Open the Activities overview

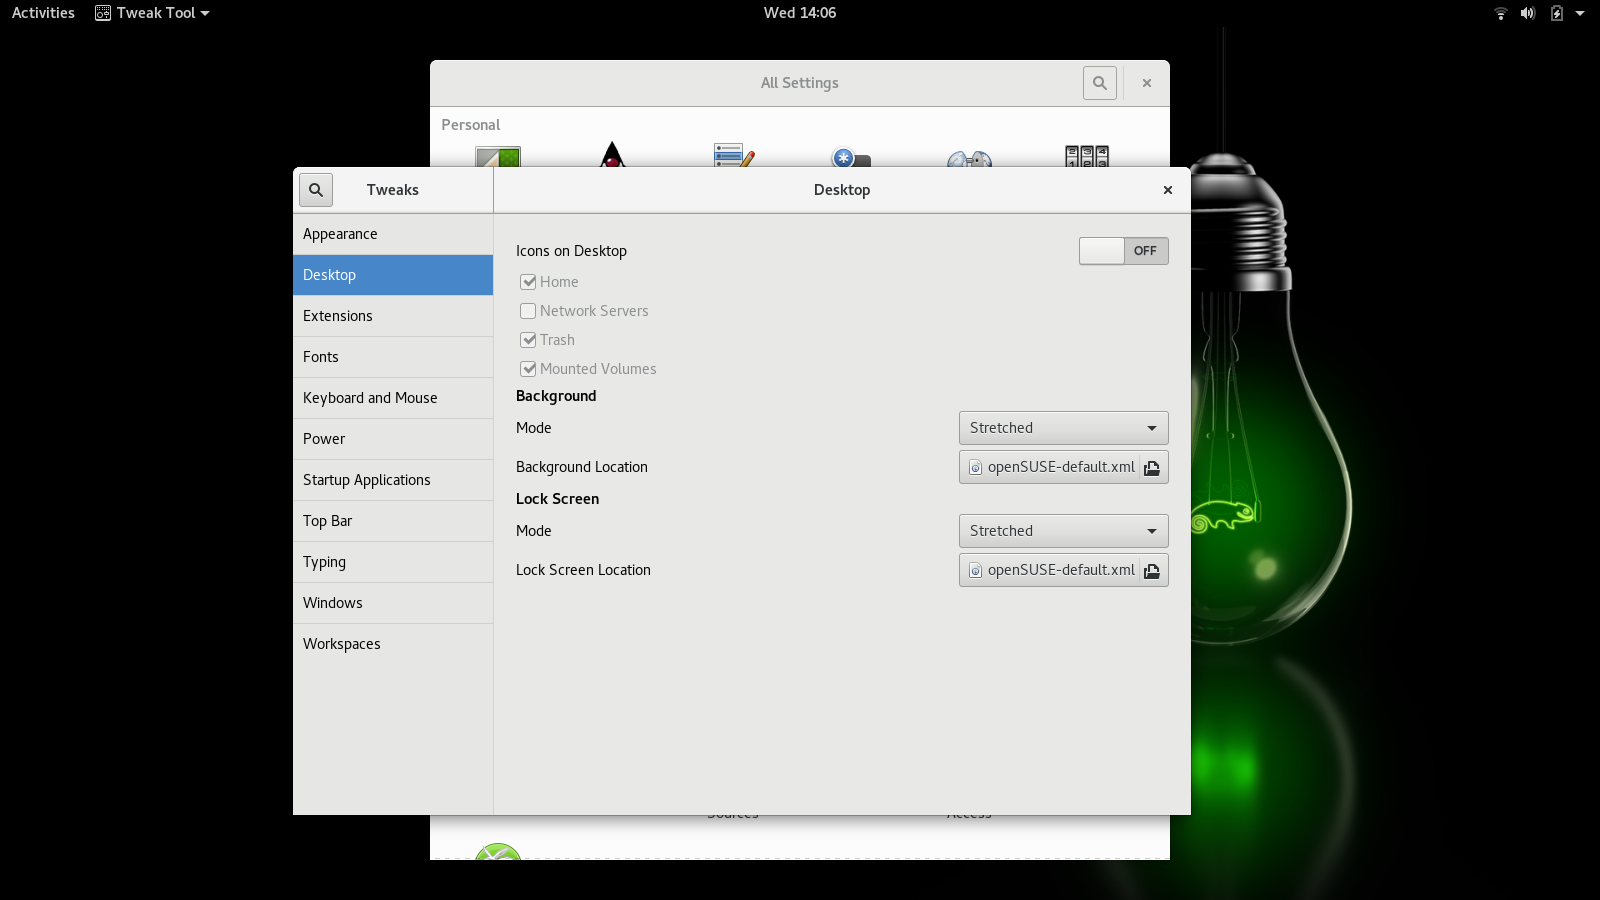[43, 13]
